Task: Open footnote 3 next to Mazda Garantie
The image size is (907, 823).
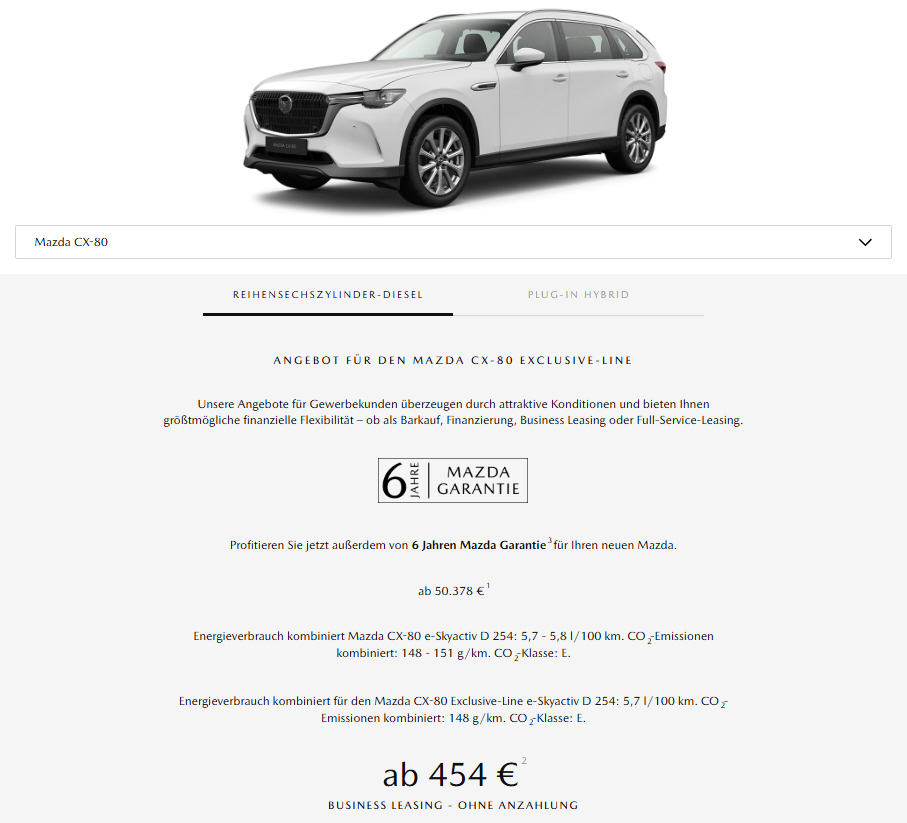Action: point(550,540)
